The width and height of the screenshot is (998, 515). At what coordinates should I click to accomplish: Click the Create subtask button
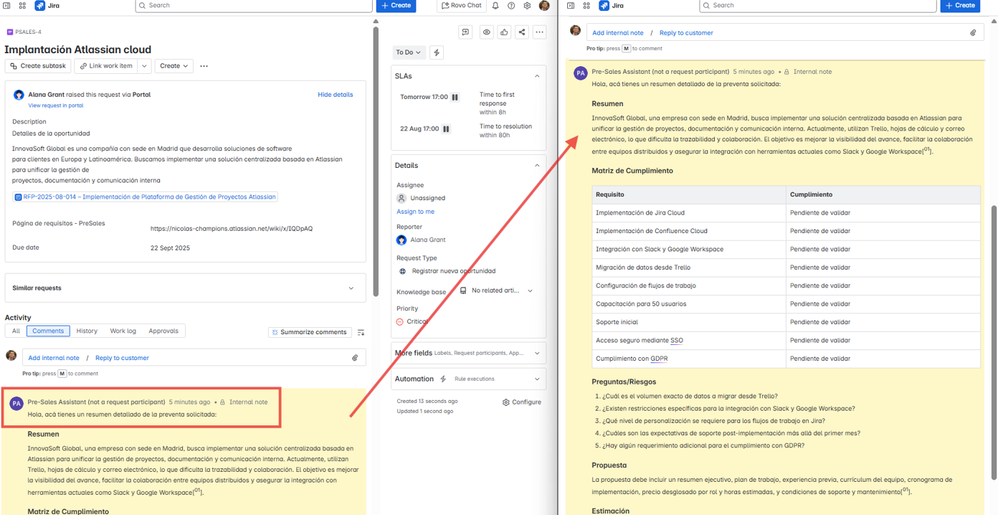click(x=38, y=66)
